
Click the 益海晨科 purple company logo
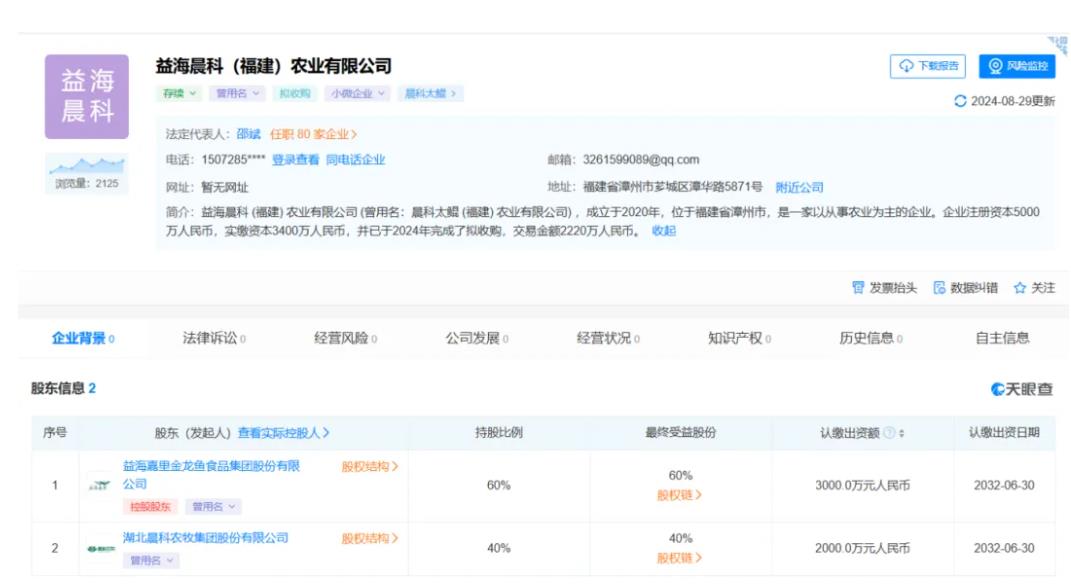pyautogui.click(x=87, y=97)
